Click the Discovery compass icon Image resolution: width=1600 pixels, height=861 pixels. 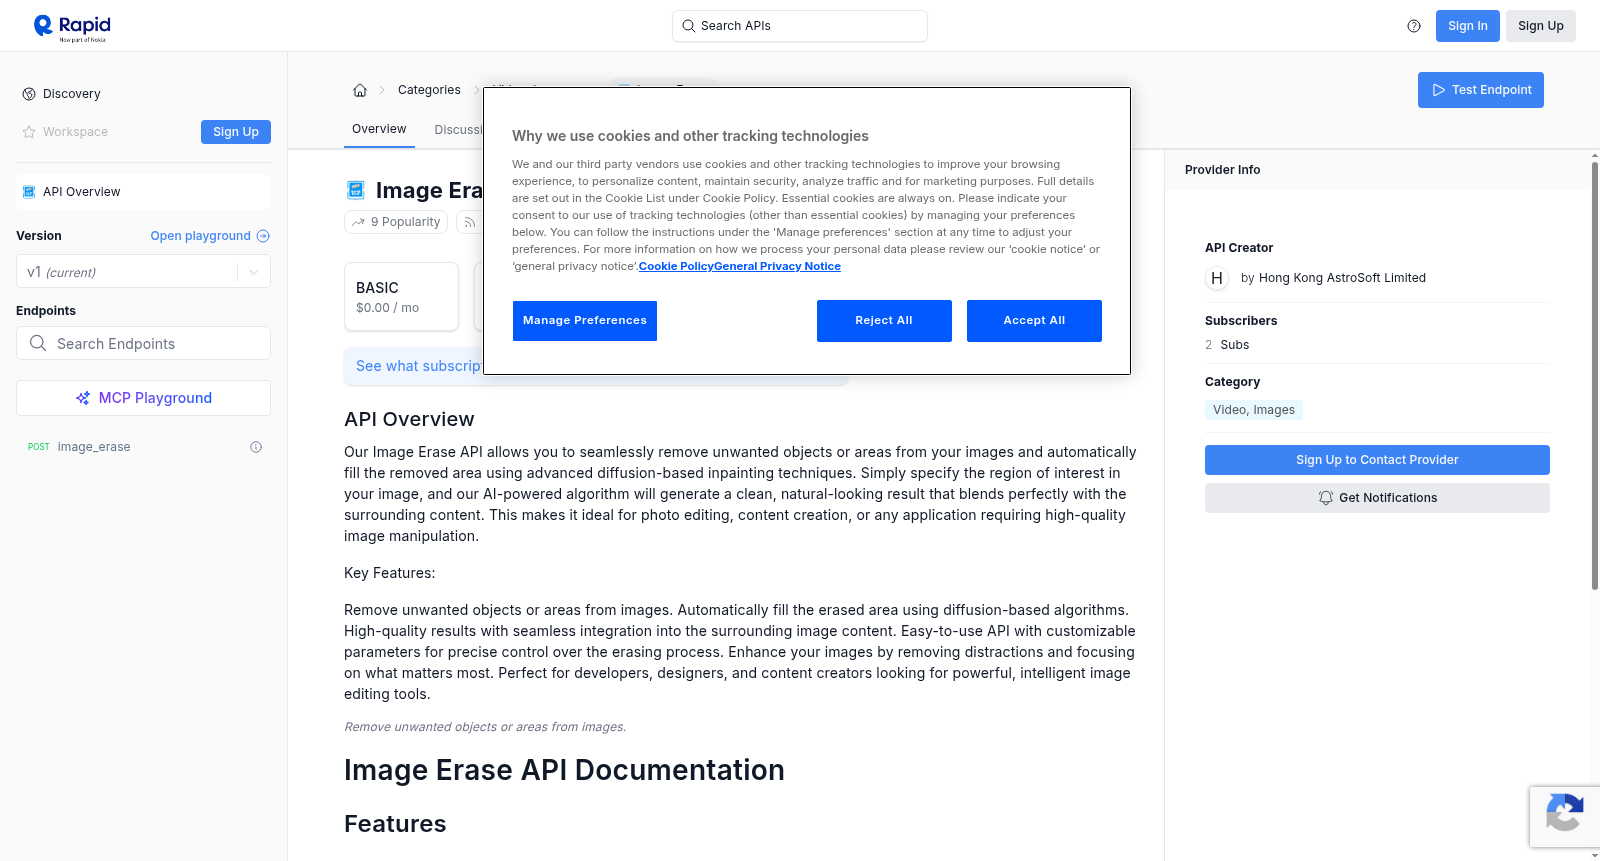tap(29, 94)
